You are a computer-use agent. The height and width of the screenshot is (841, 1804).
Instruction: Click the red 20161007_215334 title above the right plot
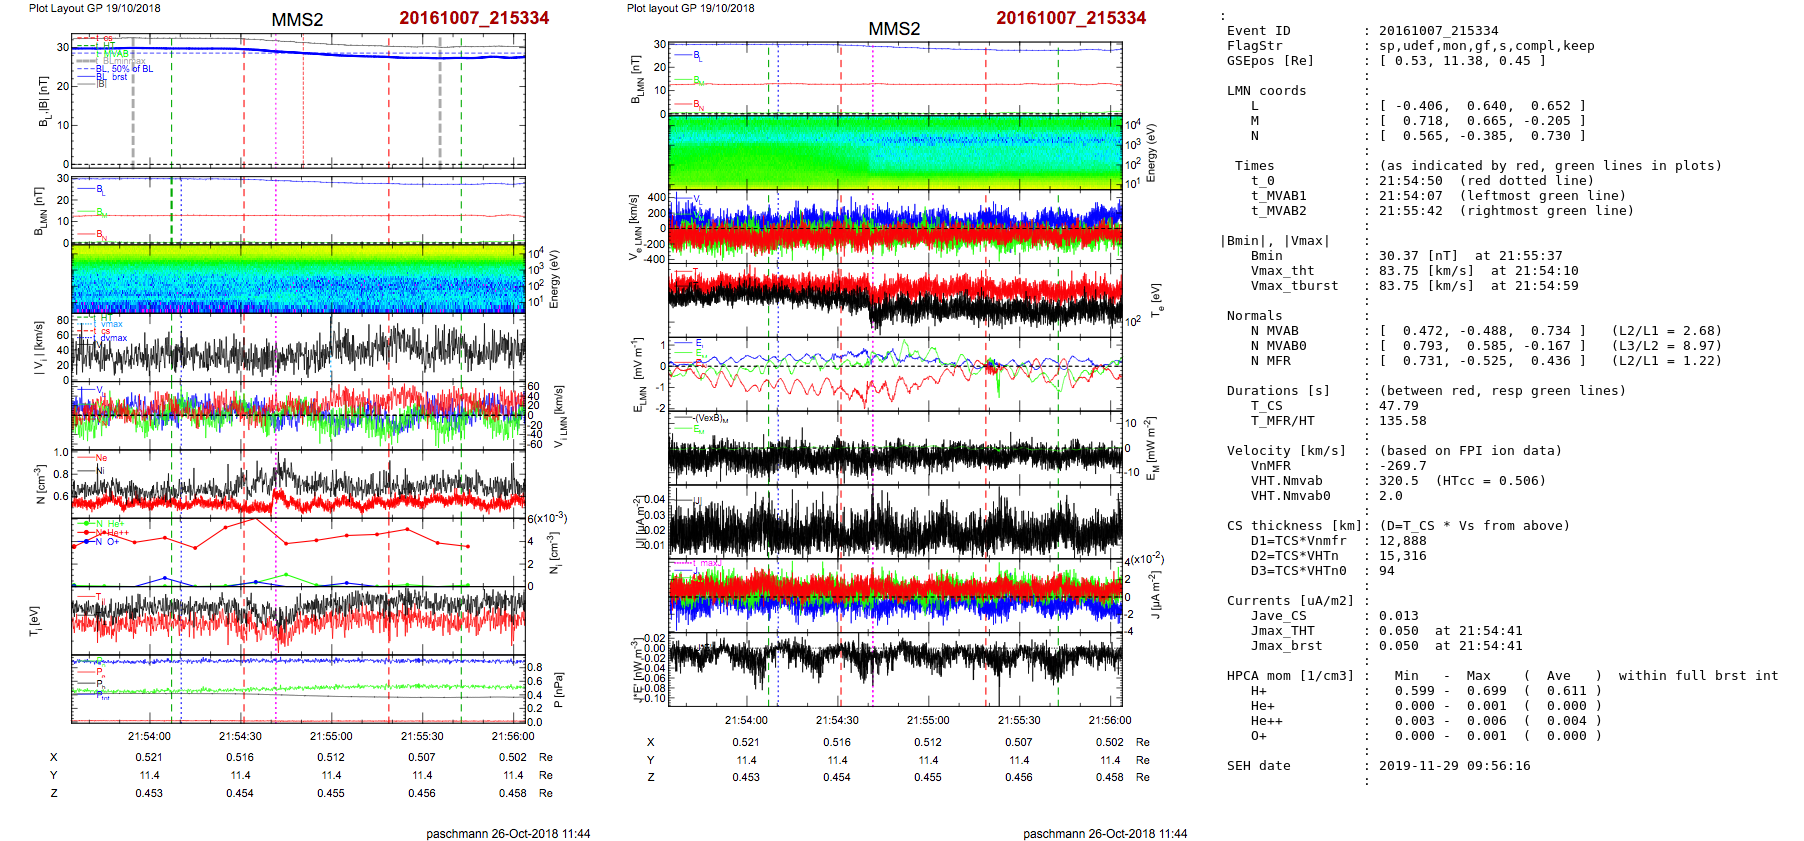pos(1070,18)
